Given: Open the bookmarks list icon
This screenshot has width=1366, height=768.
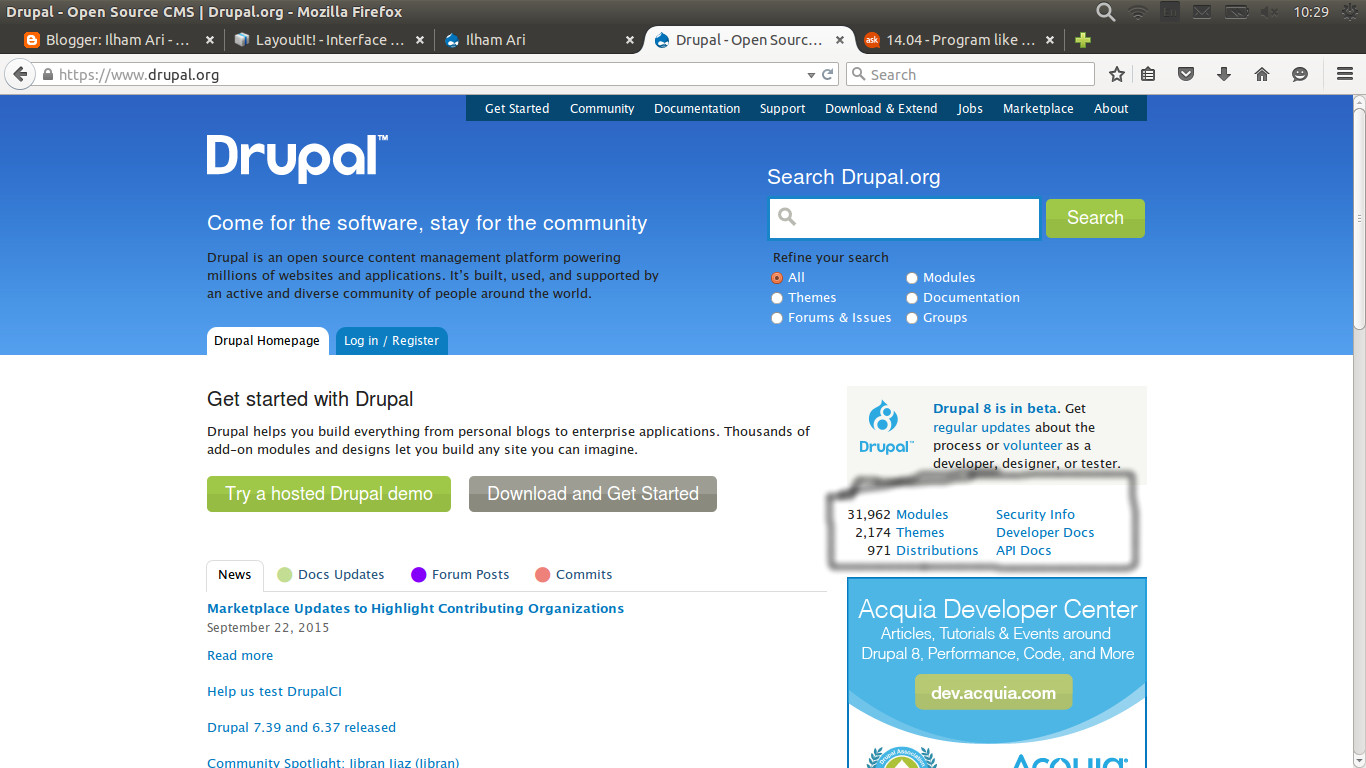Looking at the screenshot, I should tap(1149, 74).
